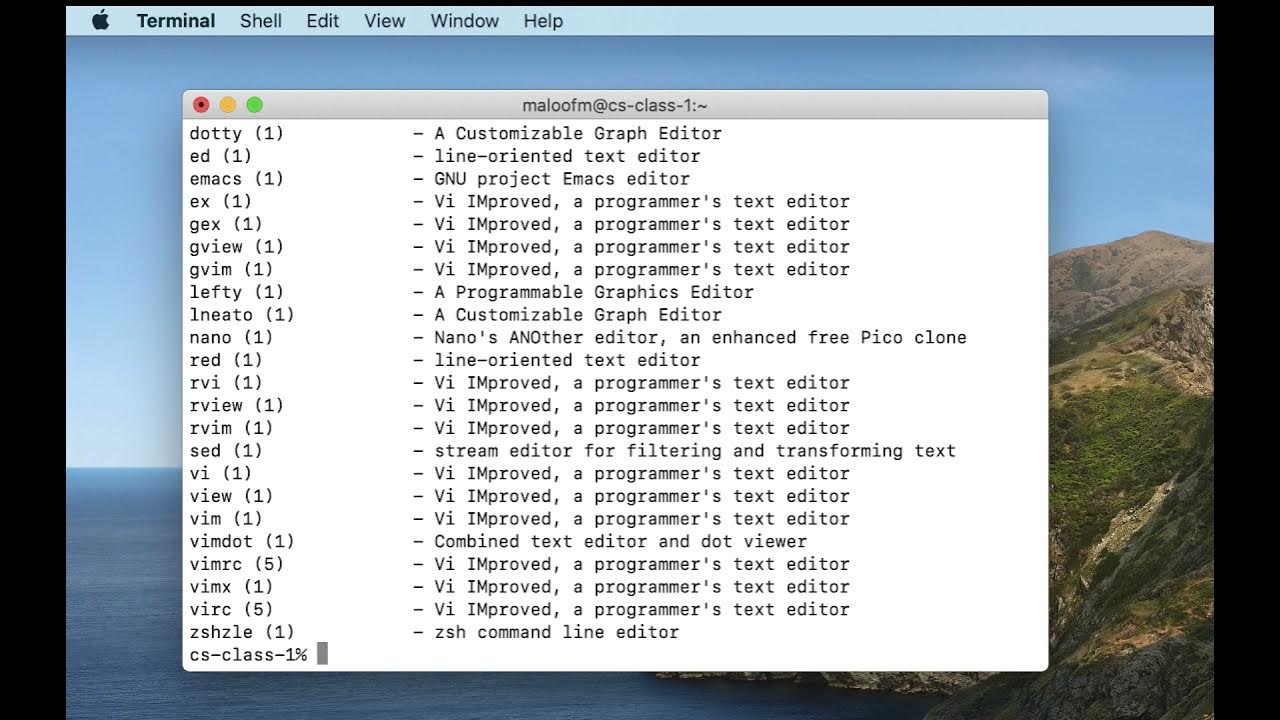This screenshot has width=1280, height=720.
Task: Click 'A Customizable Graph Editor' on lneato row
Action: tap(578, 315)
